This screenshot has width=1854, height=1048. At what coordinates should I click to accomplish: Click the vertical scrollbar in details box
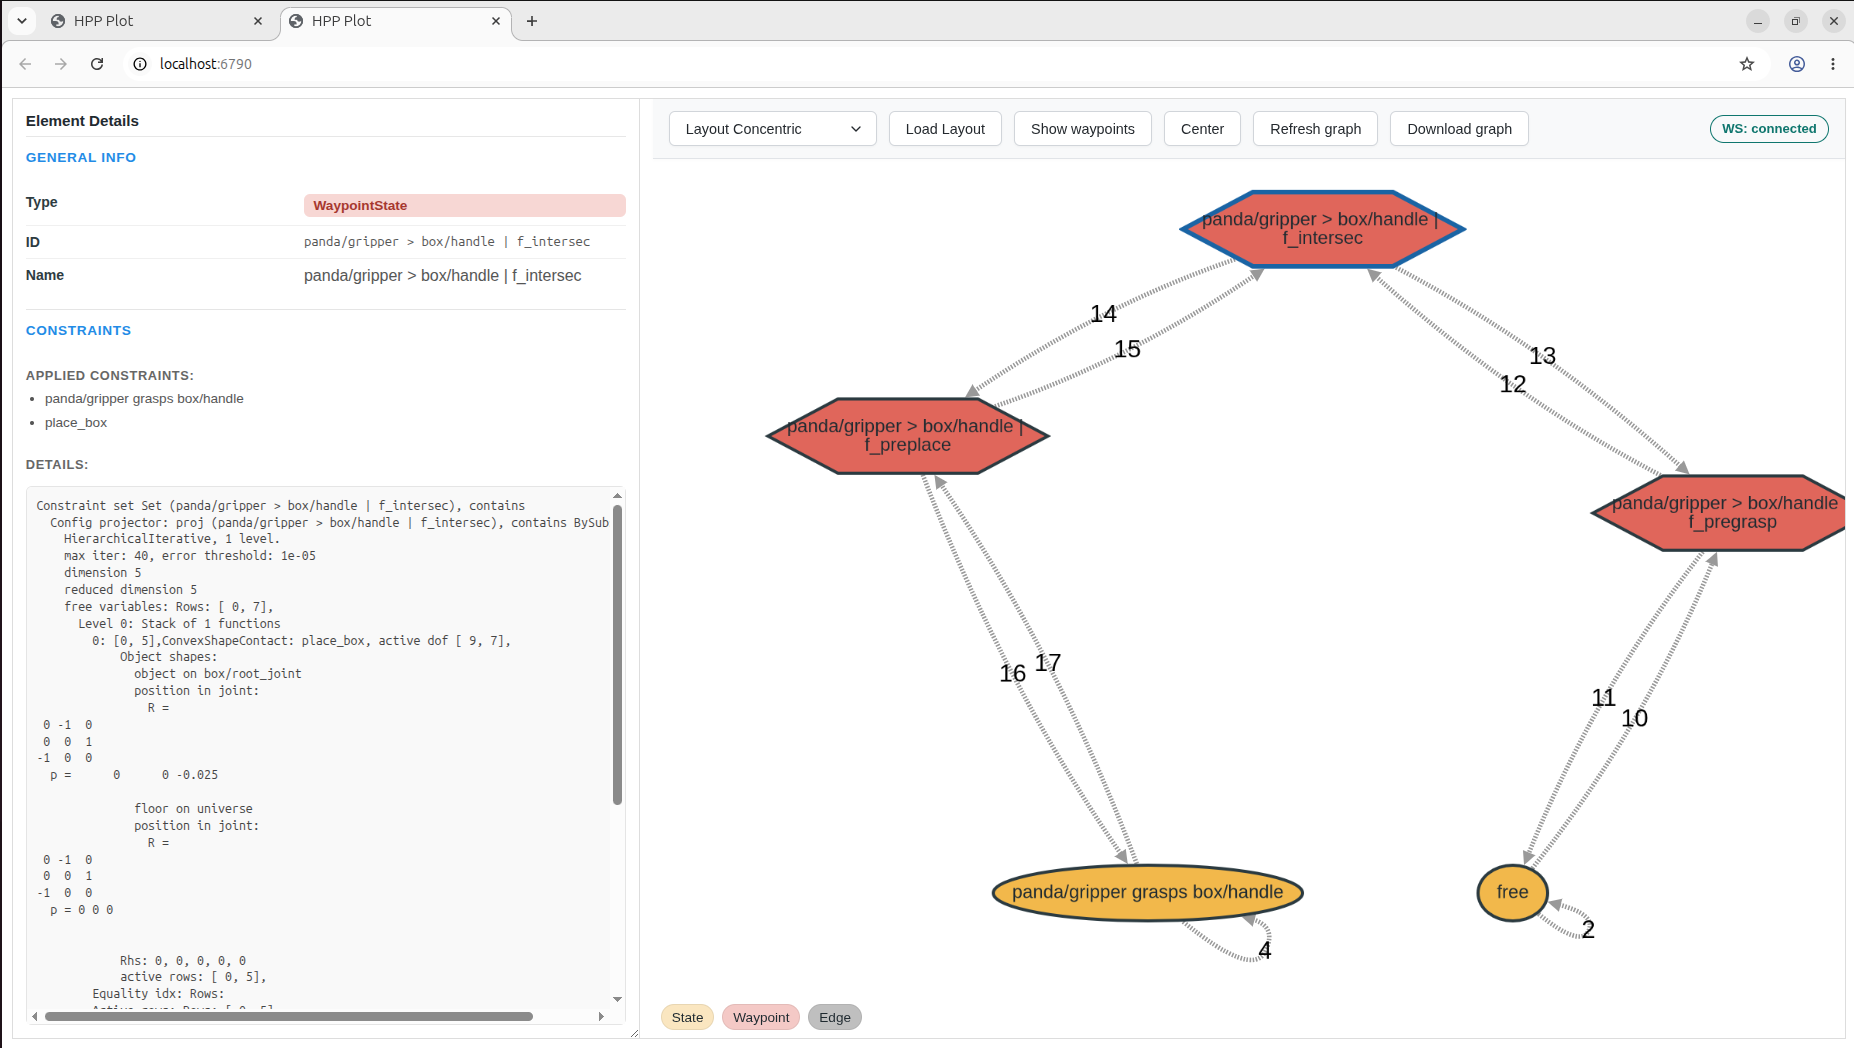[617, 654]
